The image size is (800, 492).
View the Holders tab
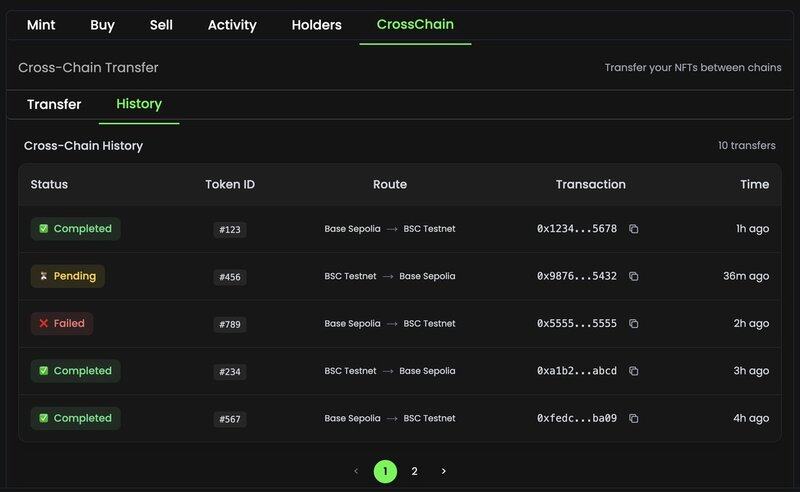[x=316, y=25]
